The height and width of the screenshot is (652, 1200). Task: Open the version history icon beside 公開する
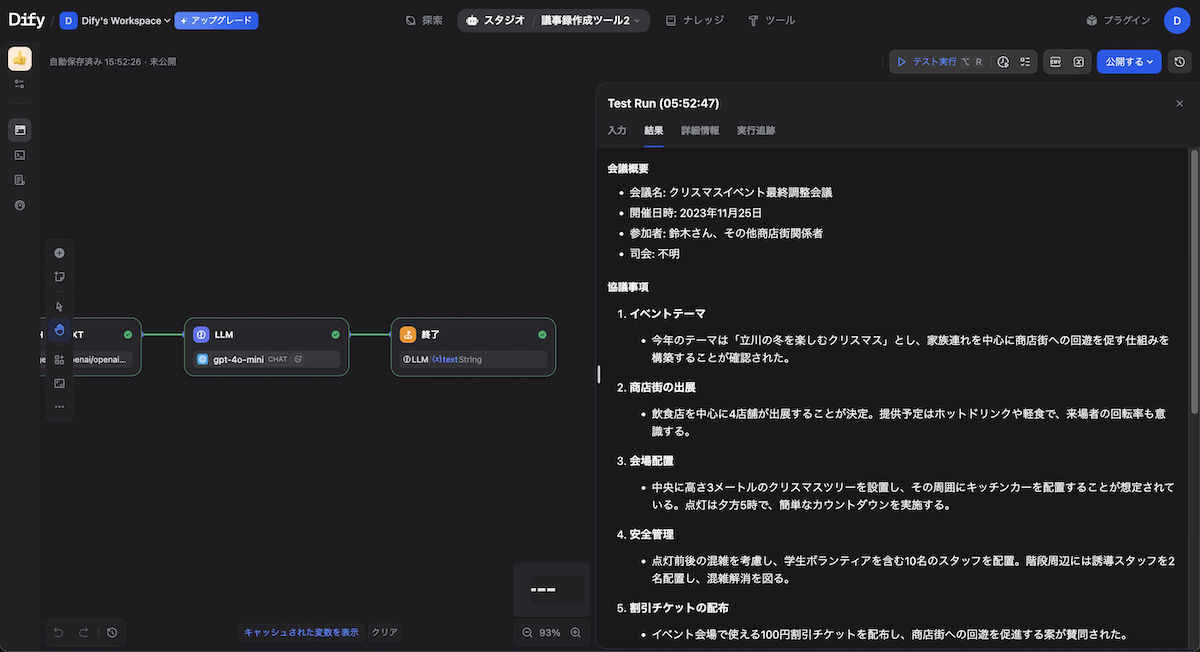coord(1181,62)
